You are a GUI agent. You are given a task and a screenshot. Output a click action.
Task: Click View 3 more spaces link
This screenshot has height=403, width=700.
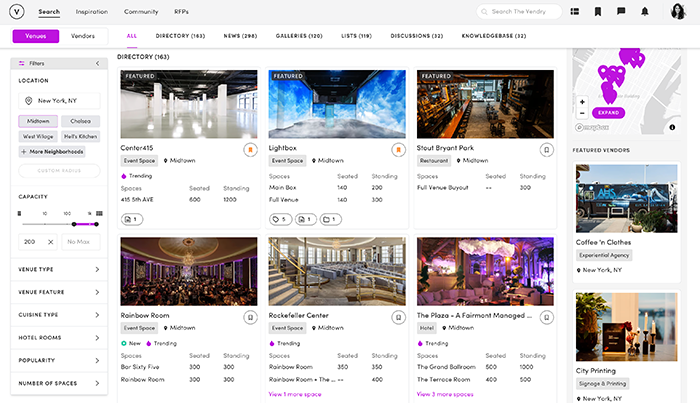(x=446, y=395)
